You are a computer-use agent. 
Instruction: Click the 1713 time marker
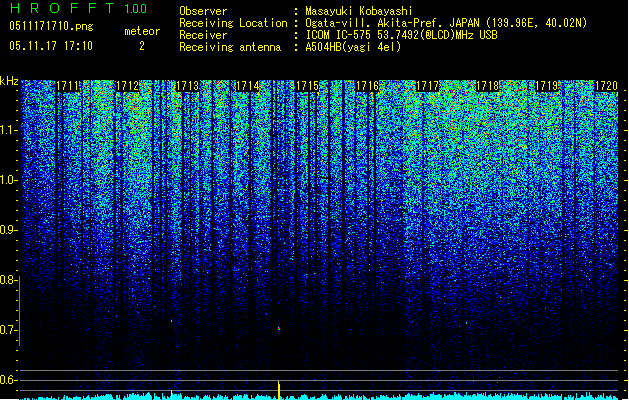(188, 86)
